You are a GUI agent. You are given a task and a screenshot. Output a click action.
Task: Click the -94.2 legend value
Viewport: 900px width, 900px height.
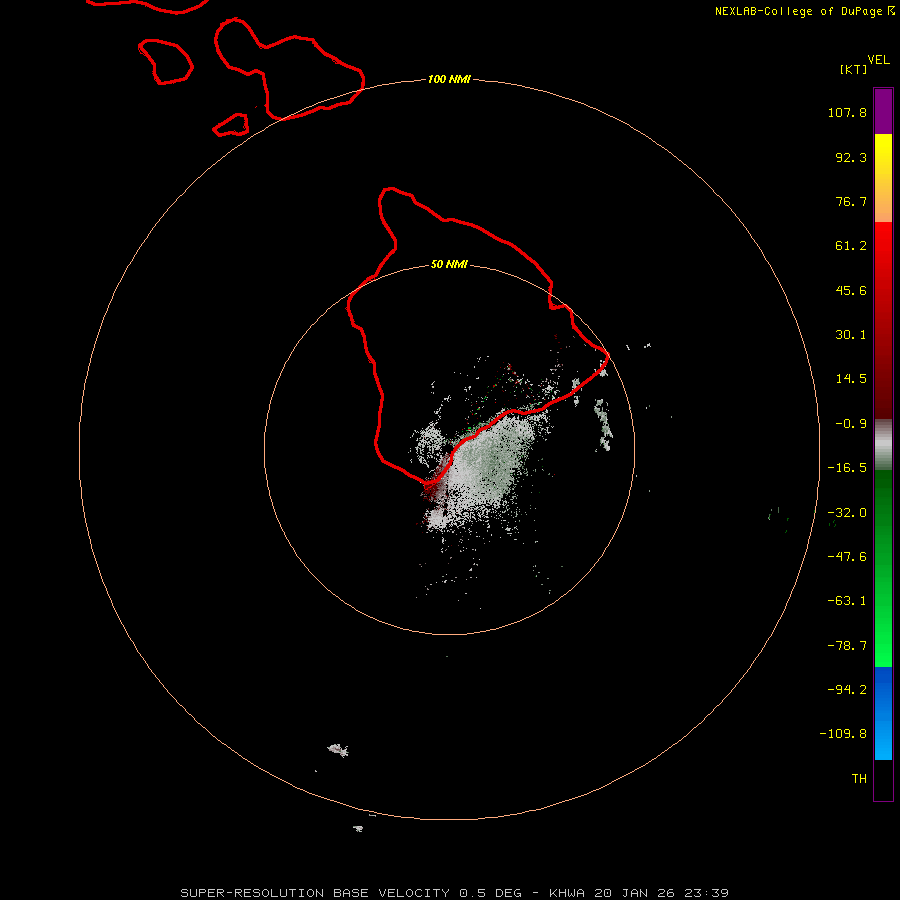(847, 690)
